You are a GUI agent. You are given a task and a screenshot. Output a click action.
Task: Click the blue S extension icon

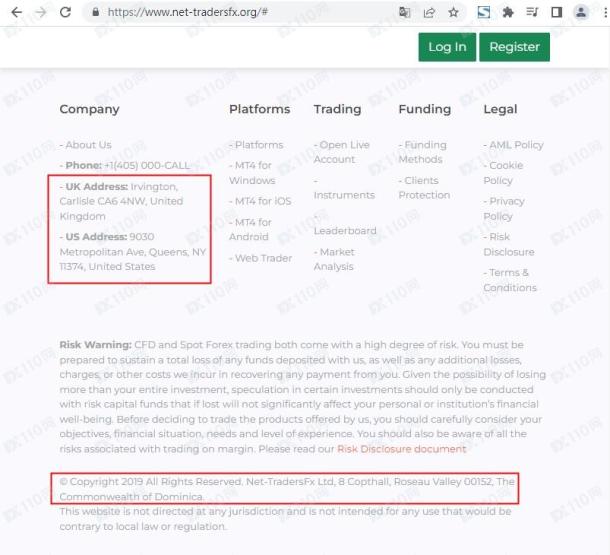pos(484,12)
